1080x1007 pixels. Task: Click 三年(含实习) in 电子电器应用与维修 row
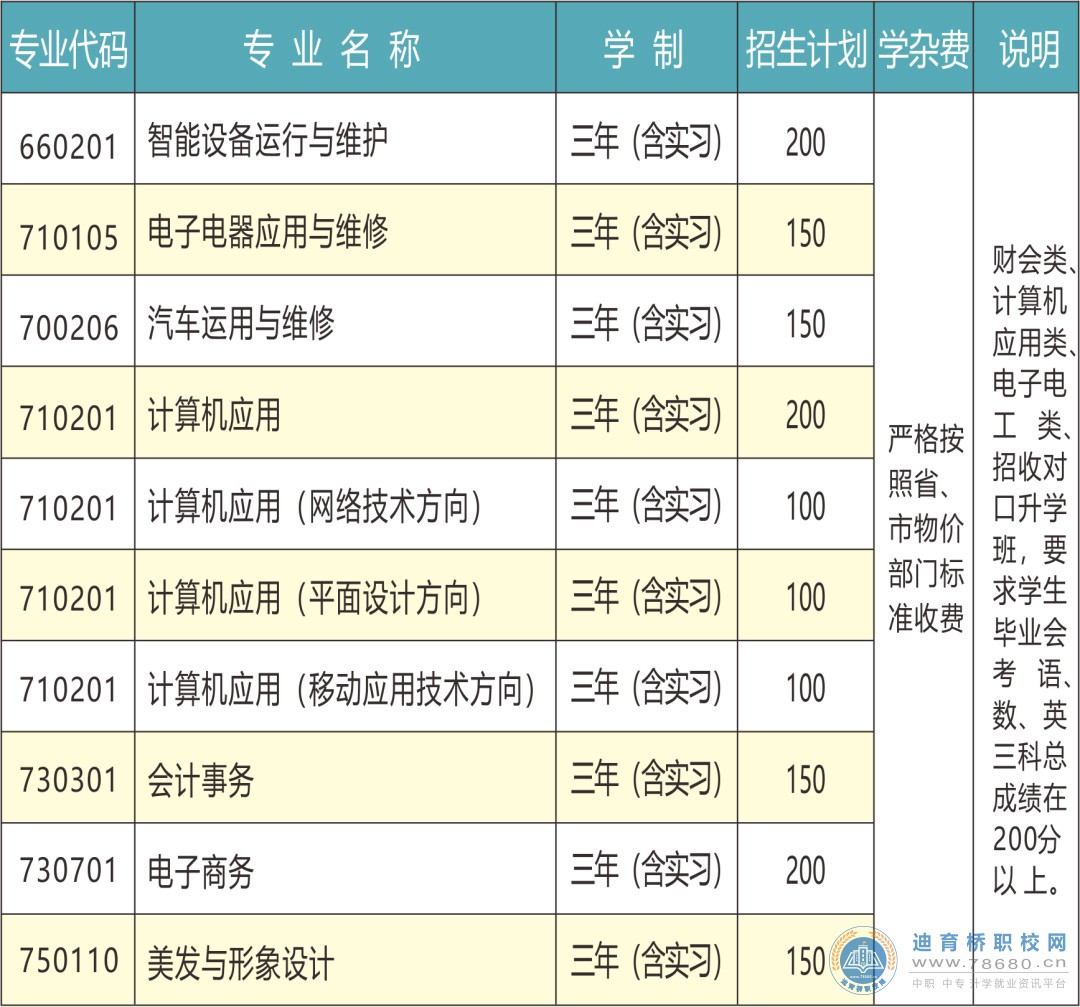pos(646,232)
